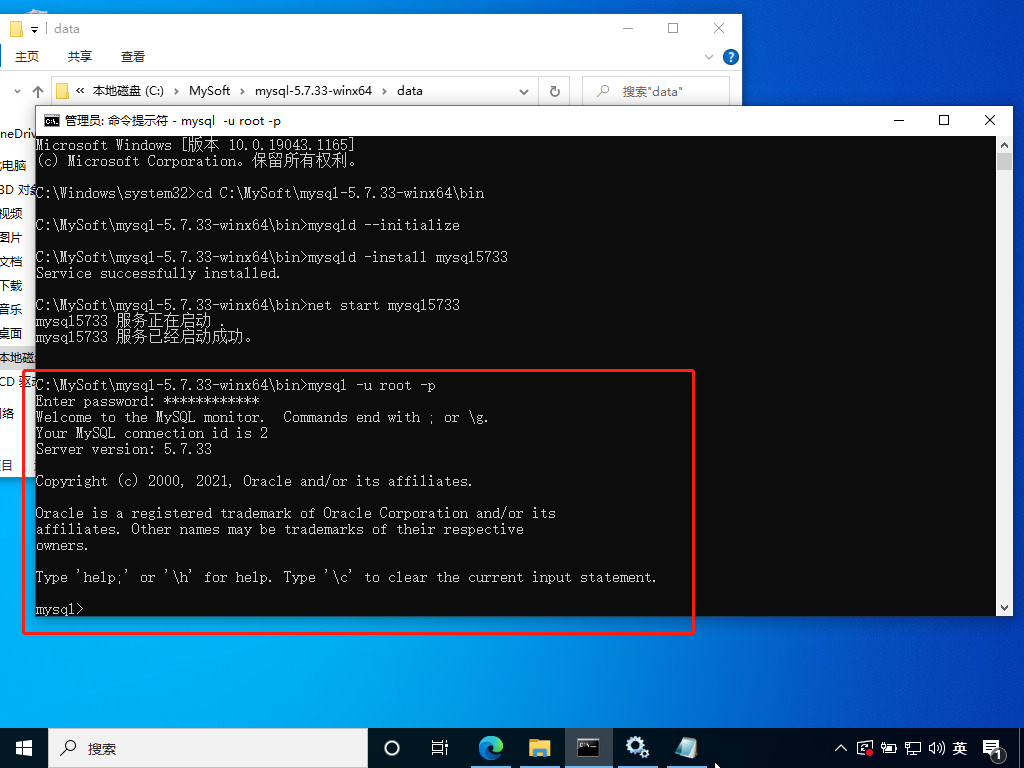This screenshot has width=1024, height=768.
Task: Open the recent locations dropdown arrow
Action: pos(18,91)
